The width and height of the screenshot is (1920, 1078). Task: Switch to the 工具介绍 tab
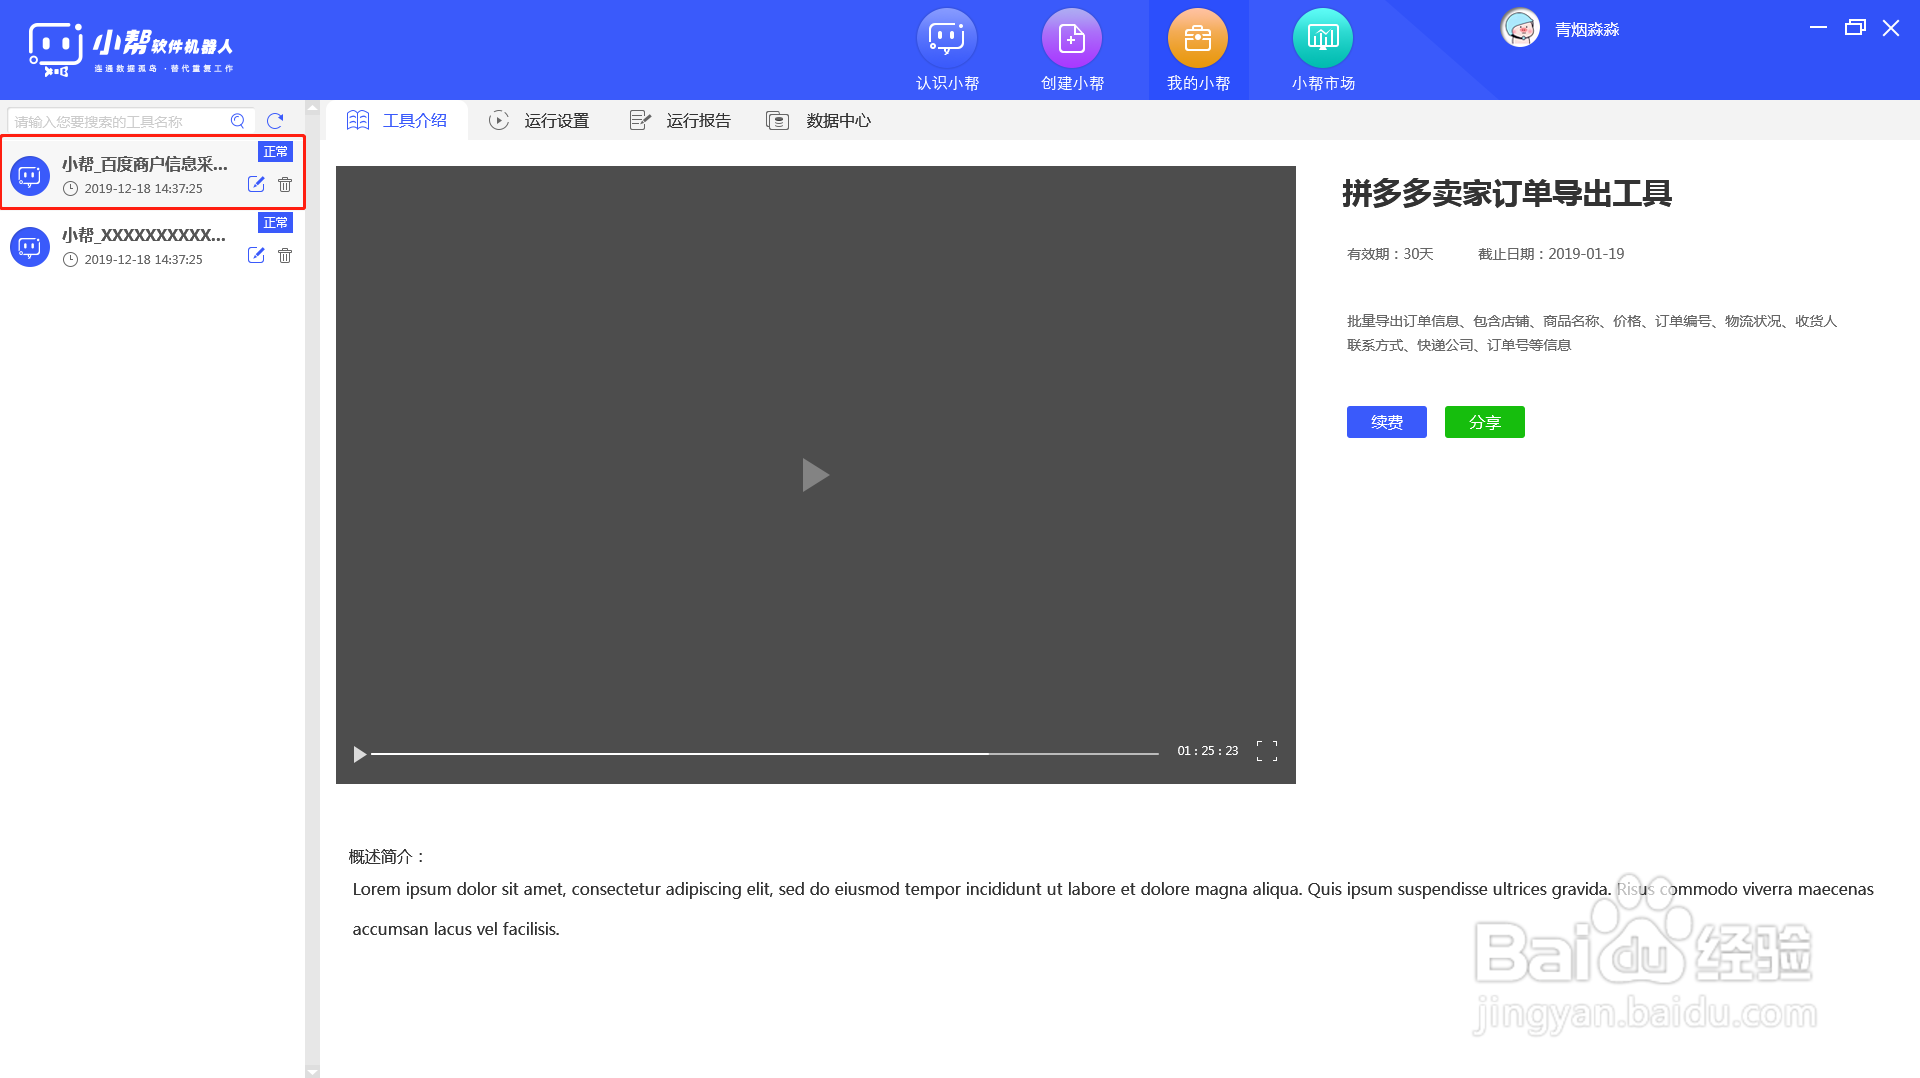397,120
